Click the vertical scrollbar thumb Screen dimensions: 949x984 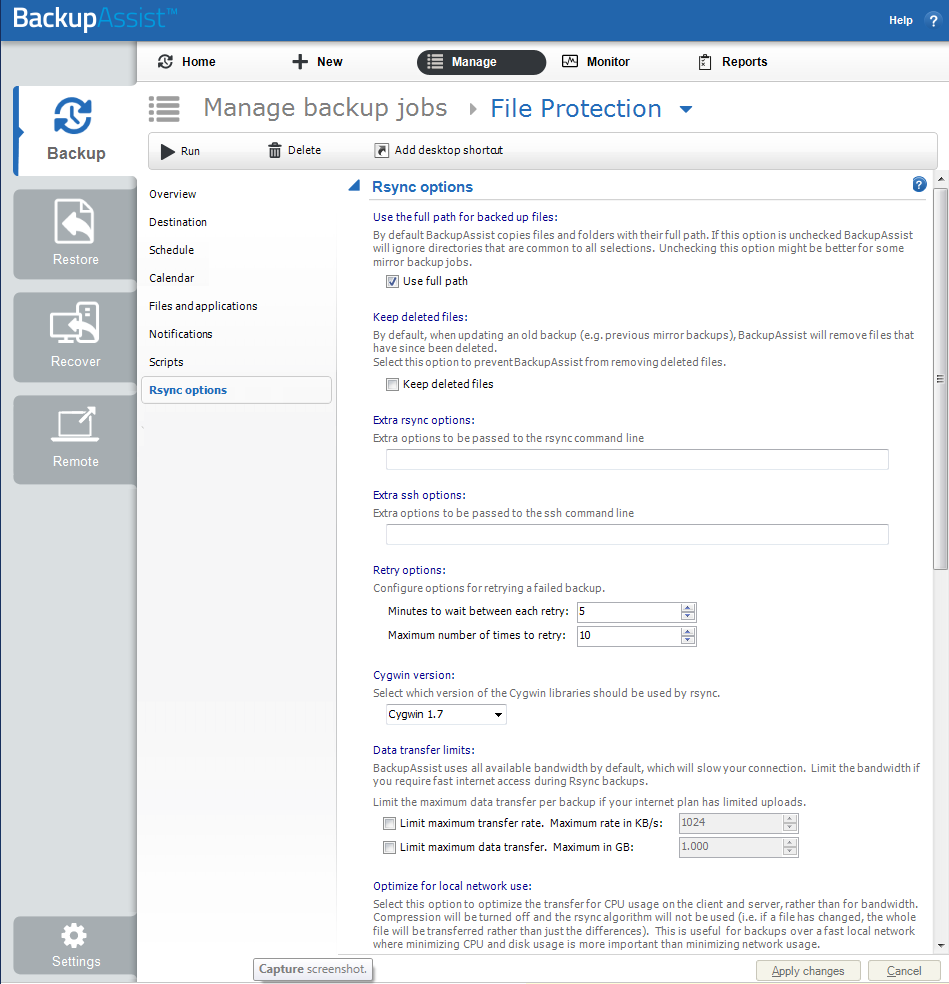pos(940,379)
